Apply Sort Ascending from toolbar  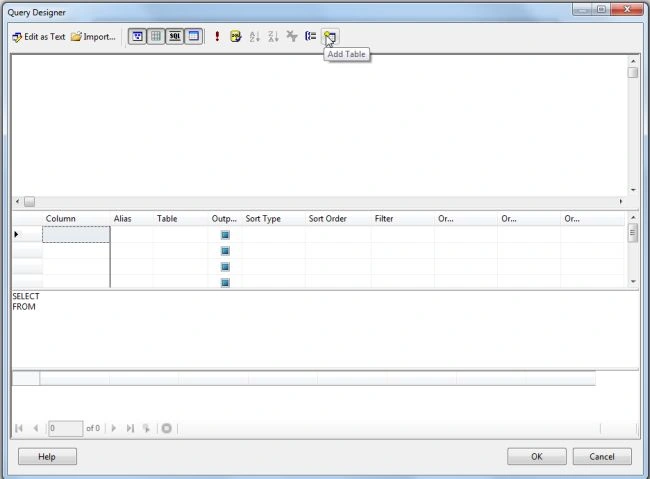255,36
